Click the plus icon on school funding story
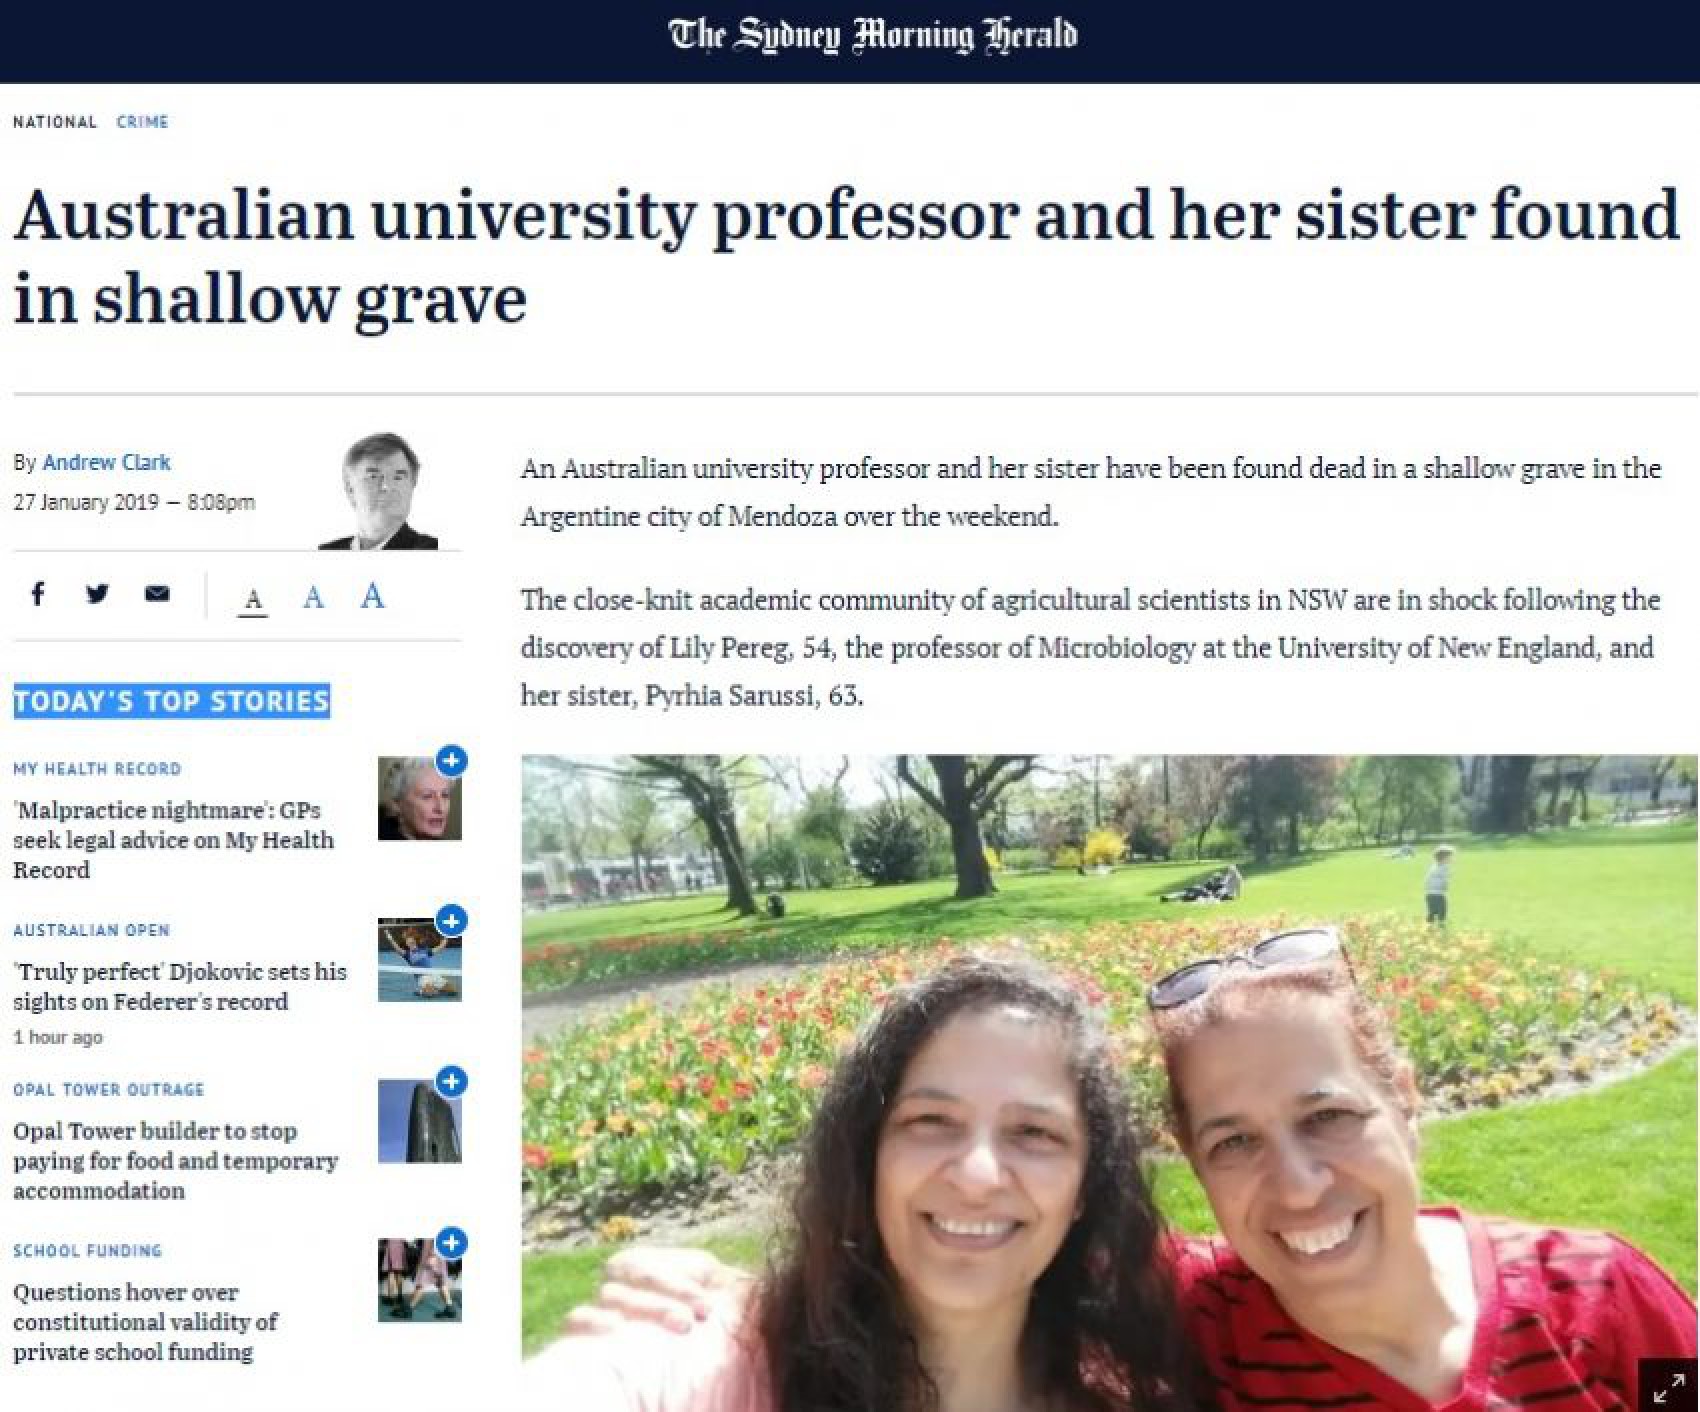The width and height of the screenshot is (1700, 1412). coord(451,1242)
